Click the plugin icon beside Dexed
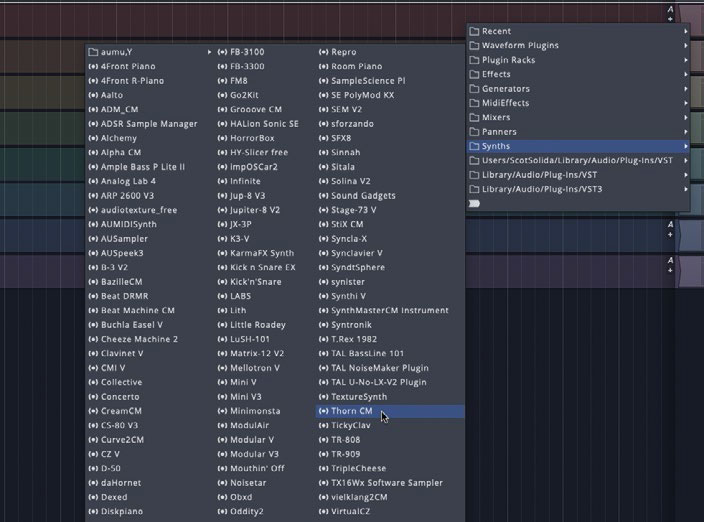 pos(93,497)
